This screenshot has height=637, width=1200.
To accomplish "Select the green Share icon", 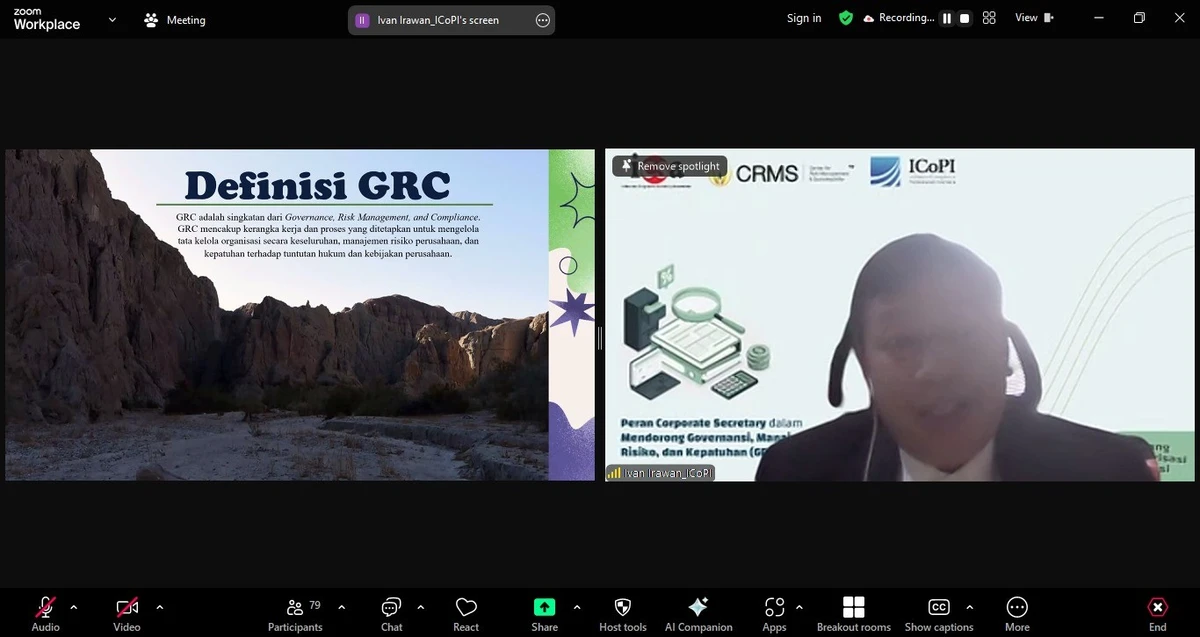I will point(543,607).
